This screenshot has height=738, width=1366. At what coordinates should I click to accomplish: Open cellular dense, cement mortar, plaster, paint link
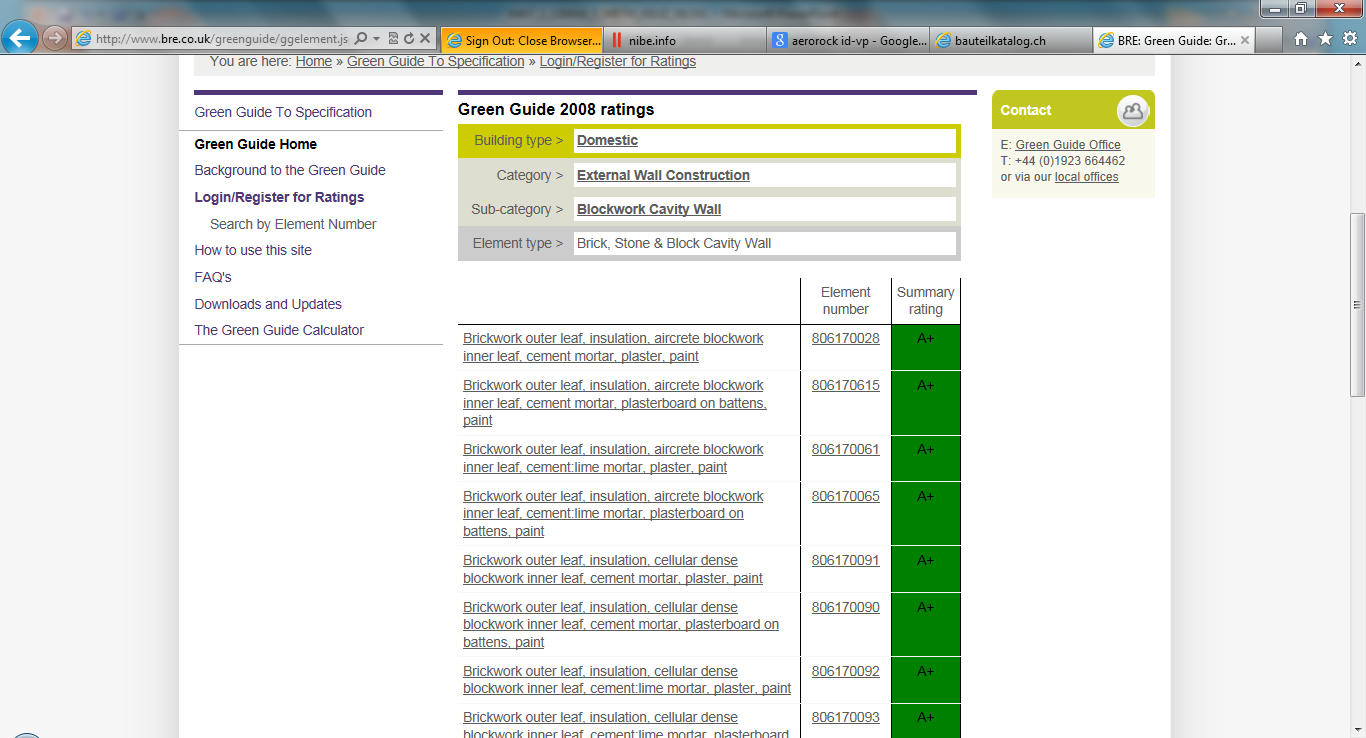click(613, 569)
